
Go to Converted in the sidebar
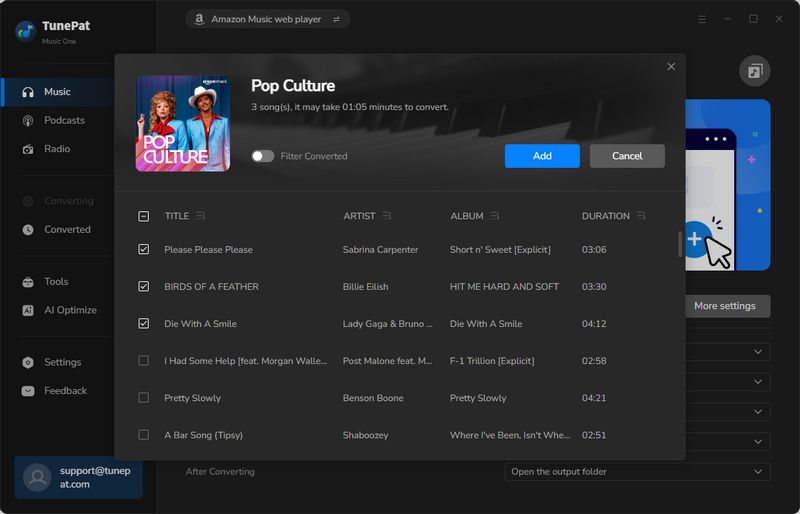pos(67,229)
